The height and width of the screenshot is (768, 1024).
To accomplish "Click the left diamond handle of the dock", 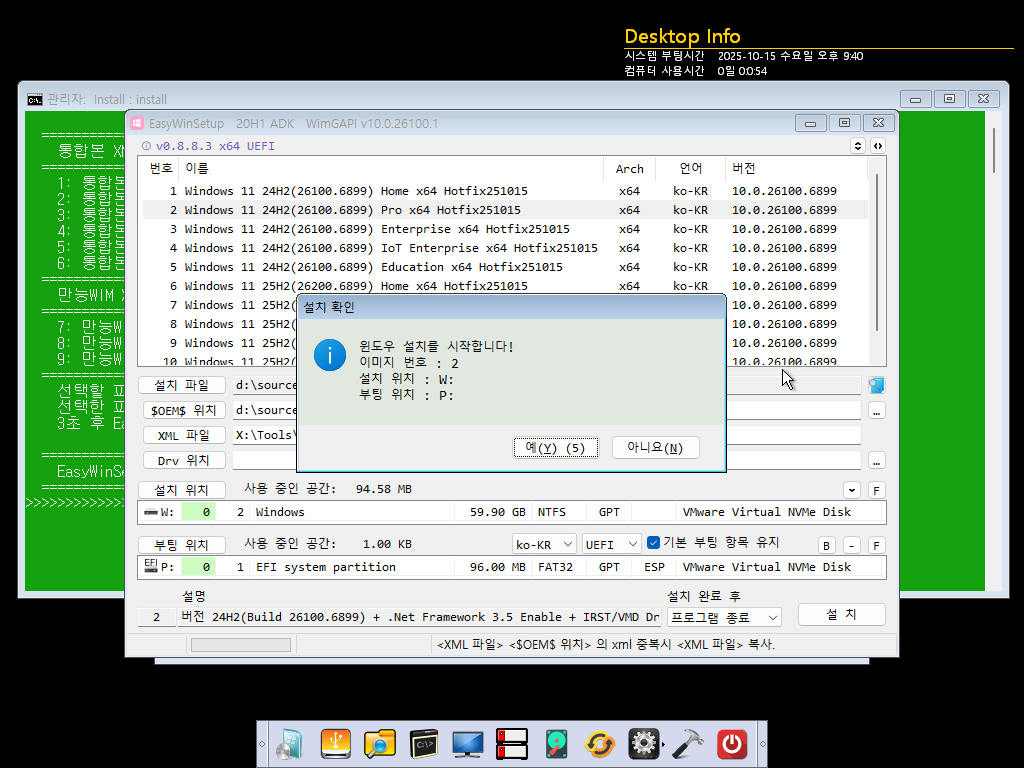I will (262, 744).
